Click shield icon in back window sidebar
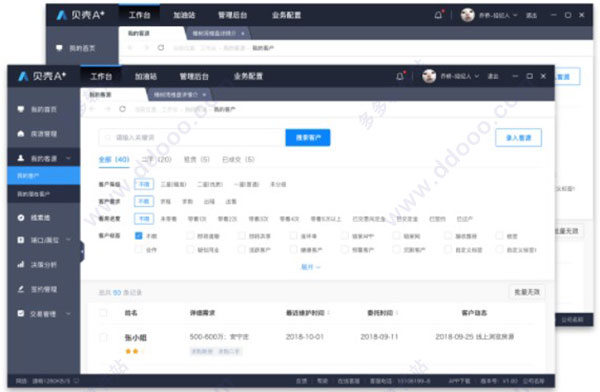This screenshot has height=392, width=600. (x=59, y=48)
